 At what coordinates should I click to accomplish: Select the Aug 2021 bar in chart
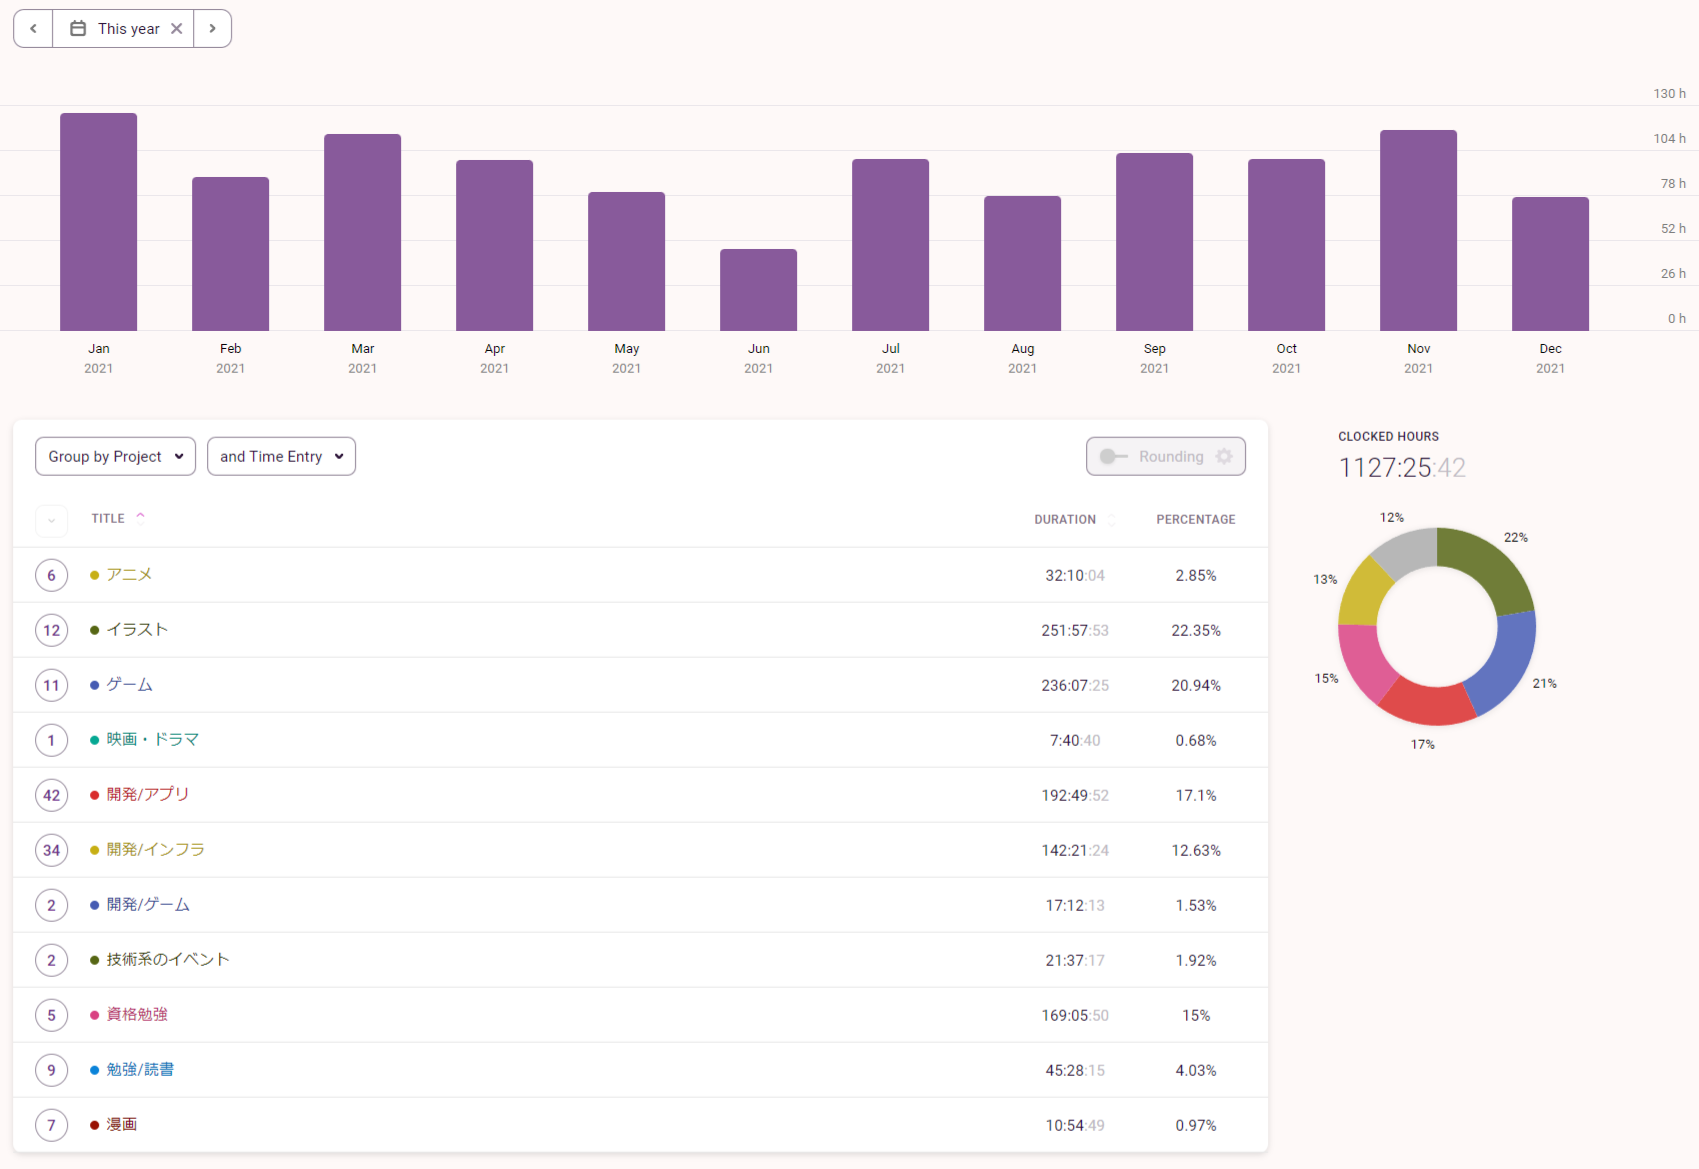(x=1022, y=263)
